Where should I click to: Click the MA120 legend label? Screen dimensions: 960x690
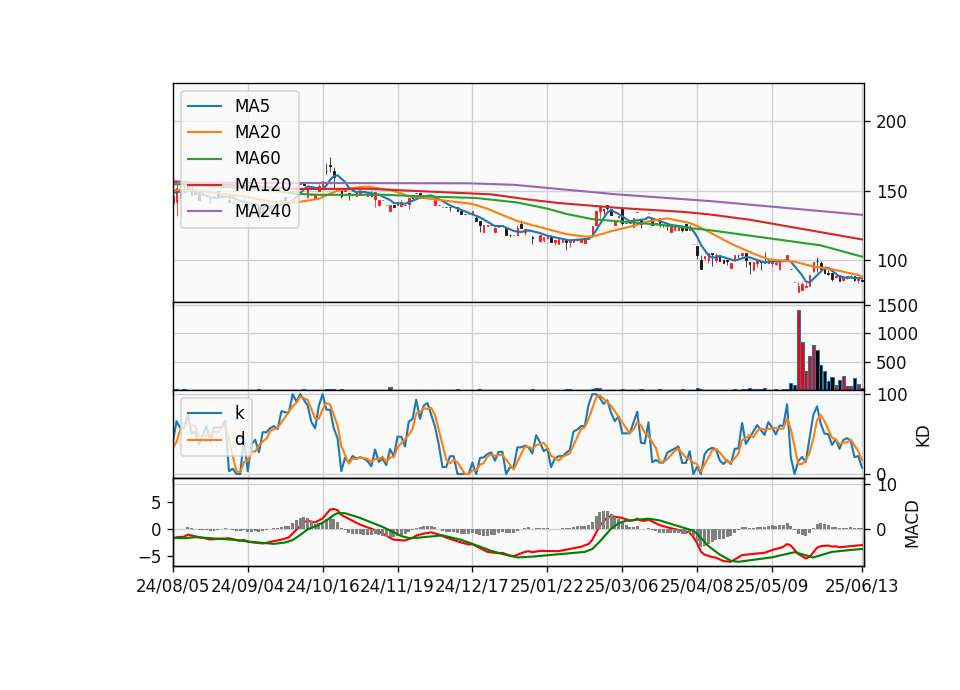[x=263, y=185]
